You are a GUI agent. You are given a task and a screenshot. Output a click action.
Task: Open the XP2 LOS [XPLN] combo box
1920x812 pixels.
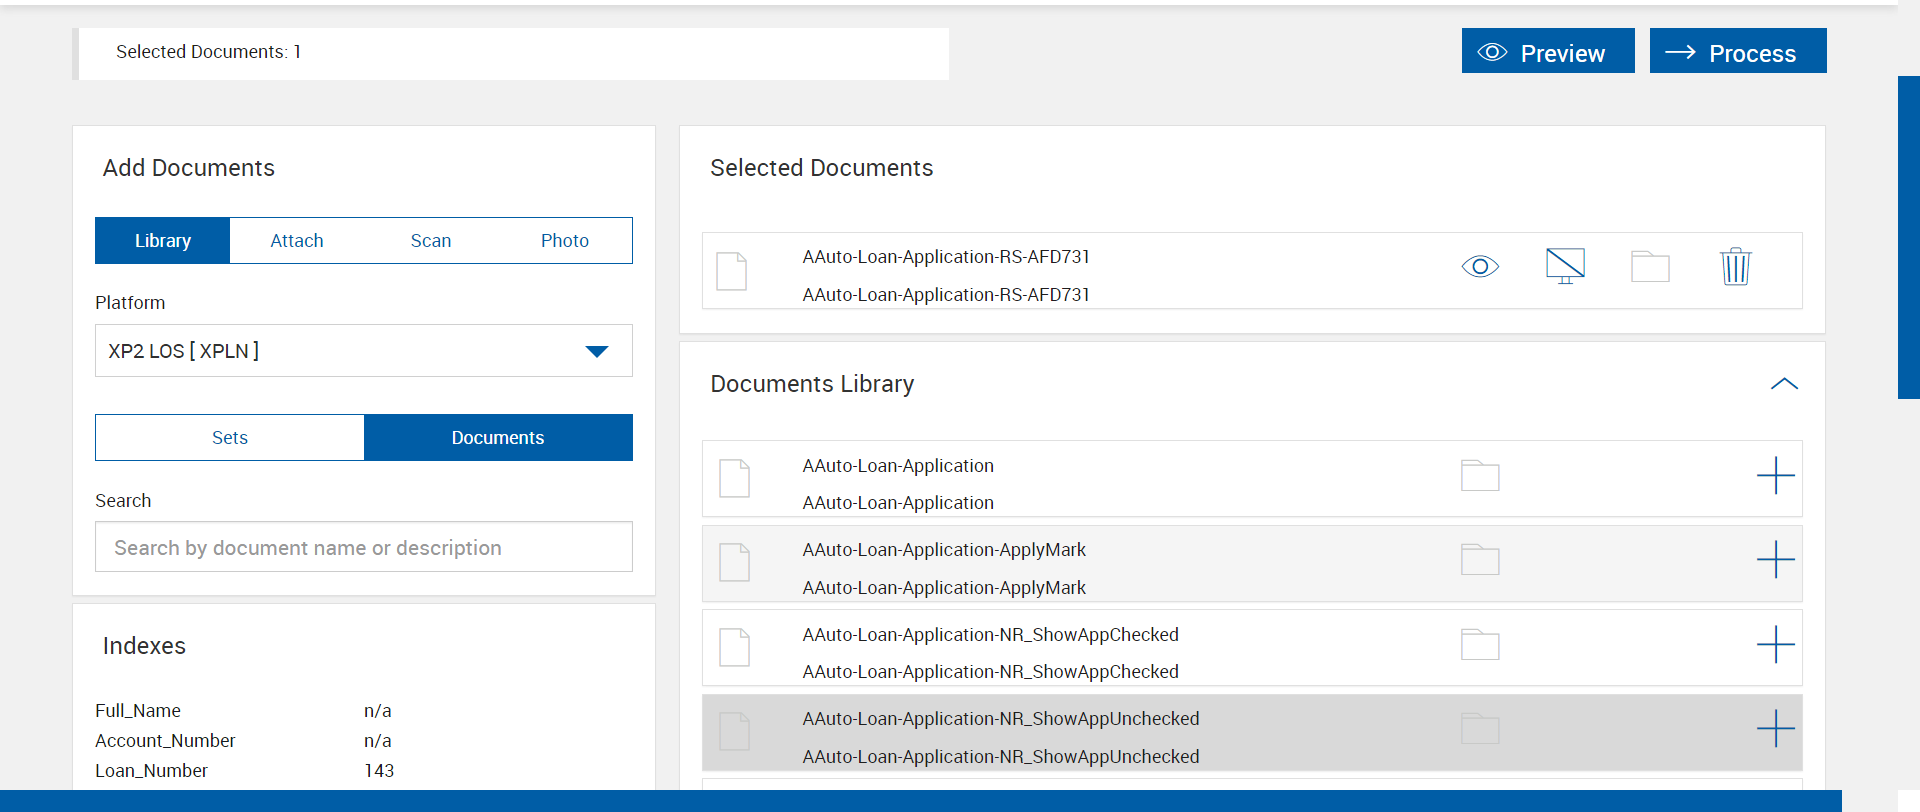(340, 351)
